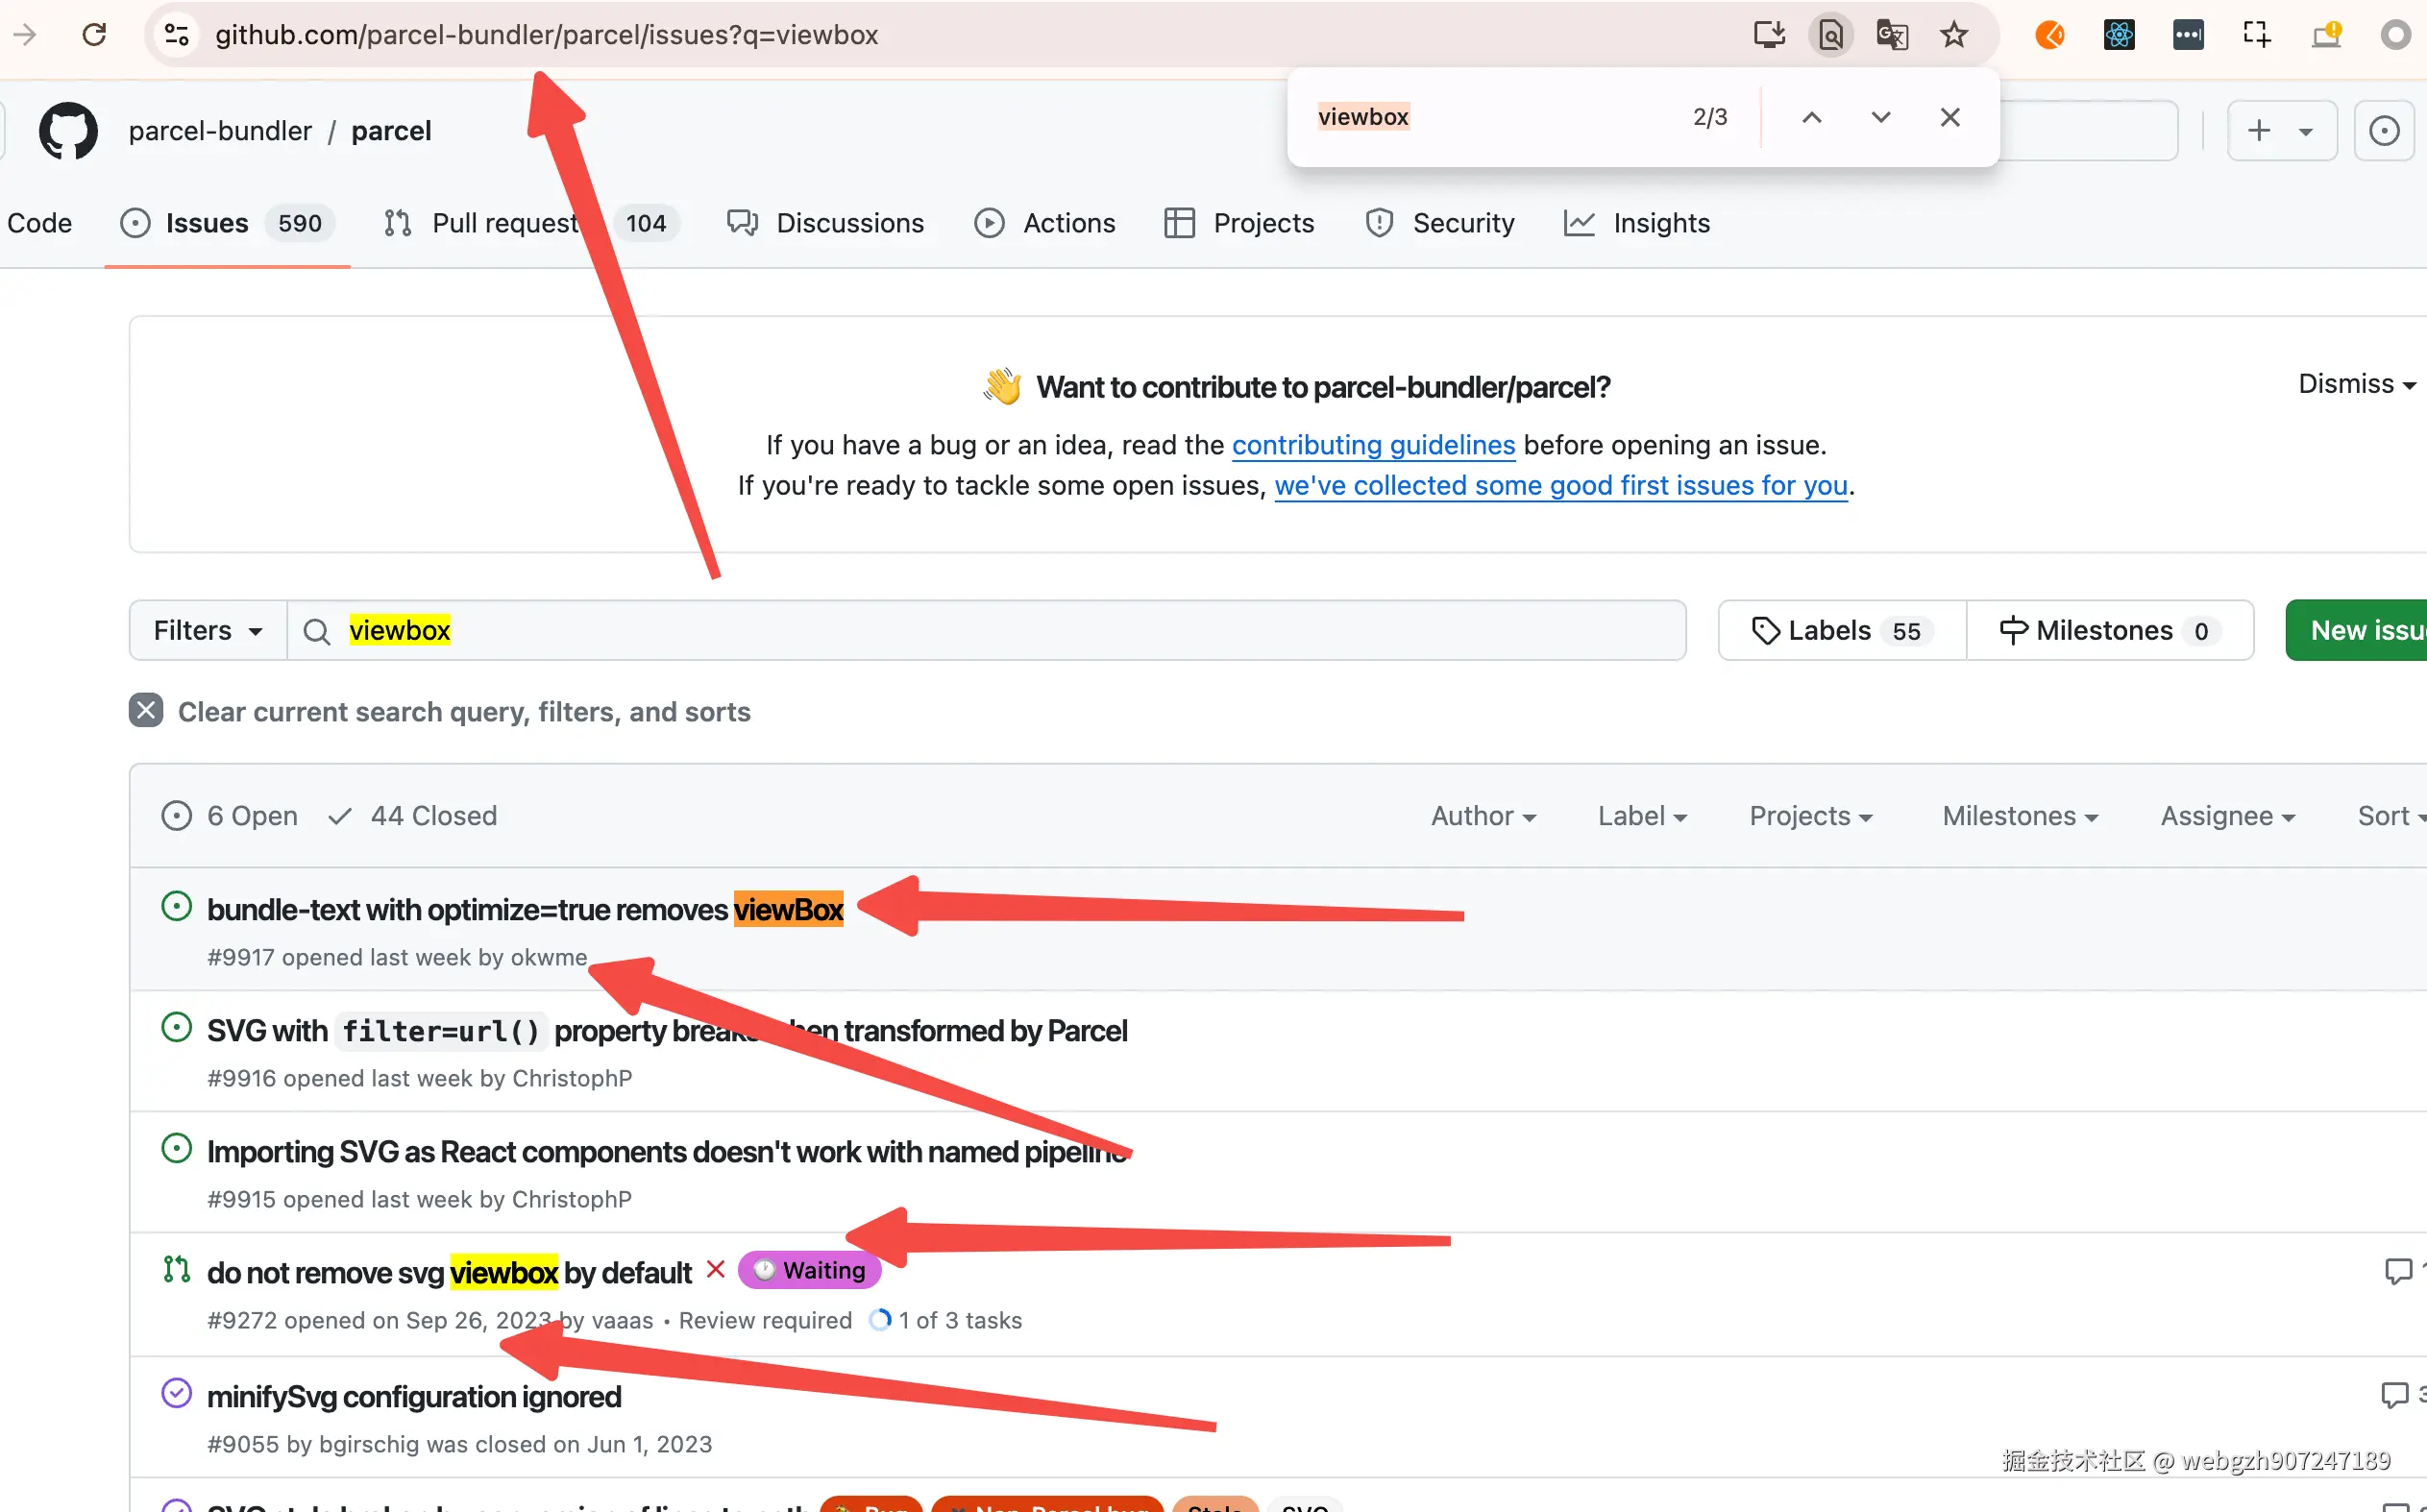The width and height of the screenshot is (2427, 1512).
Task: Click the GitHub octocat logo
Action: [68, 131]
